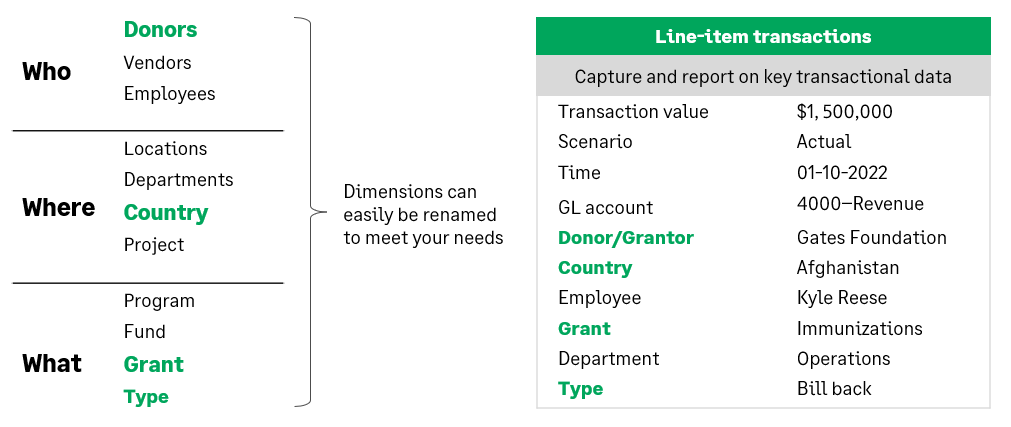Screen dimensions: 1011x427
Task: Click Fund in the What group
Action: [144, 332]
